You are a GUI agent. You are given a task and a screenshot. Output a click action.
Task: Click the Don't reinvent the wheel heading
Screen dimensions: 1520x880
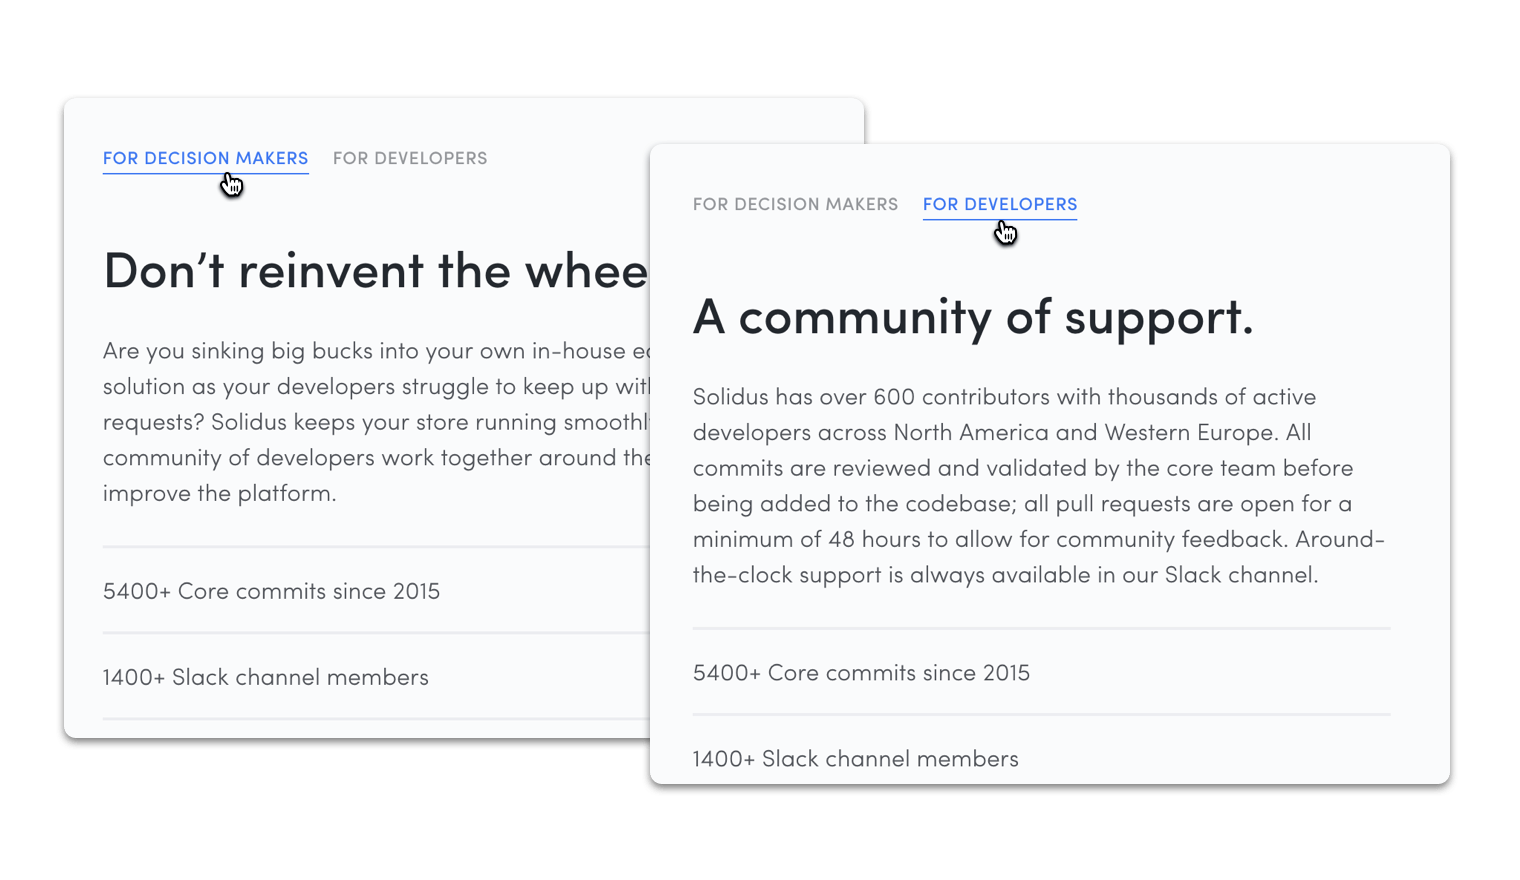point(375,270)
